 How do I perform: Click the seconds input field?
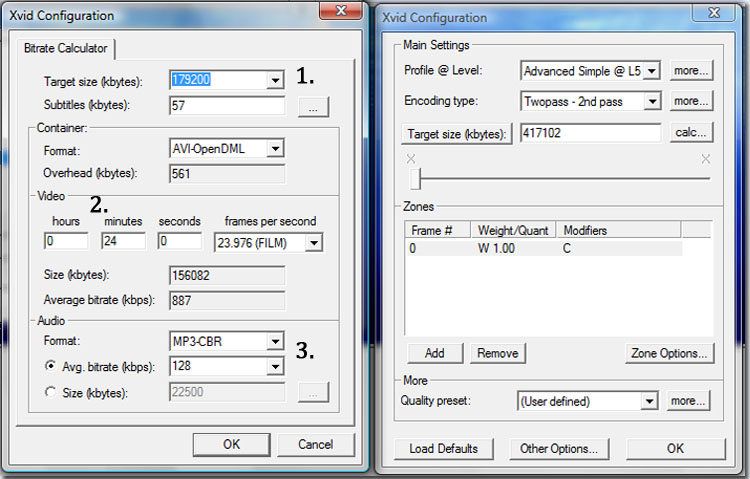tap(180, 241)
